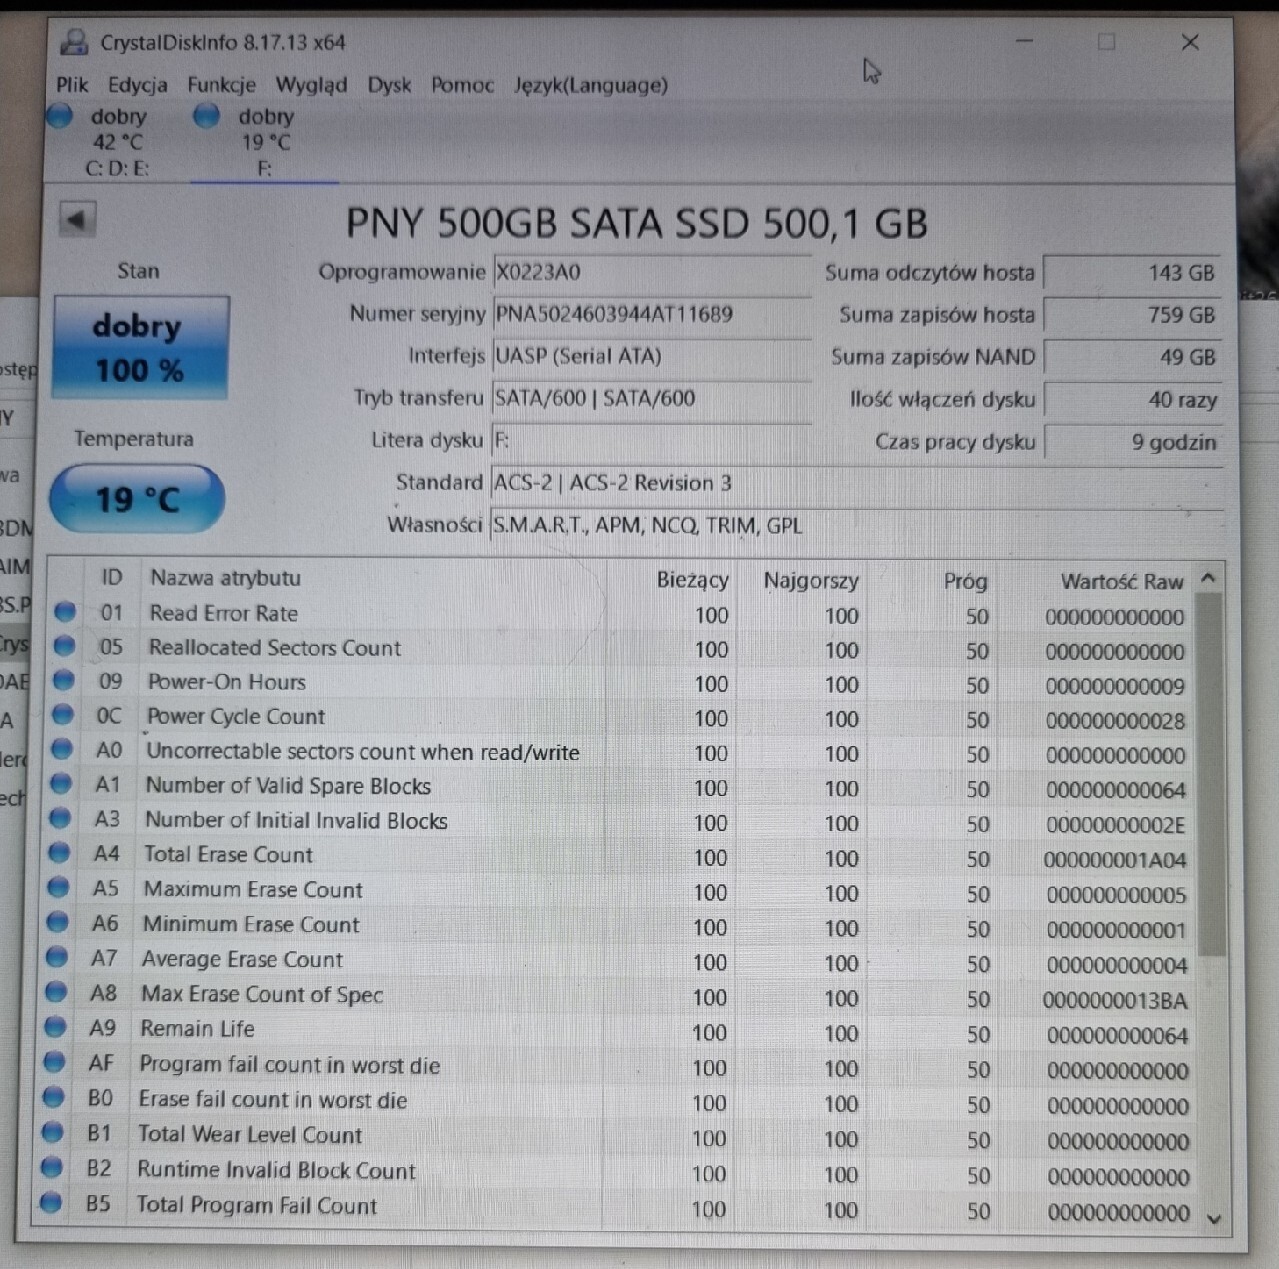Click the CrystalDiskInfo app icon in title bar
Screen dimensions: 1279x1269
coord(74,42)
